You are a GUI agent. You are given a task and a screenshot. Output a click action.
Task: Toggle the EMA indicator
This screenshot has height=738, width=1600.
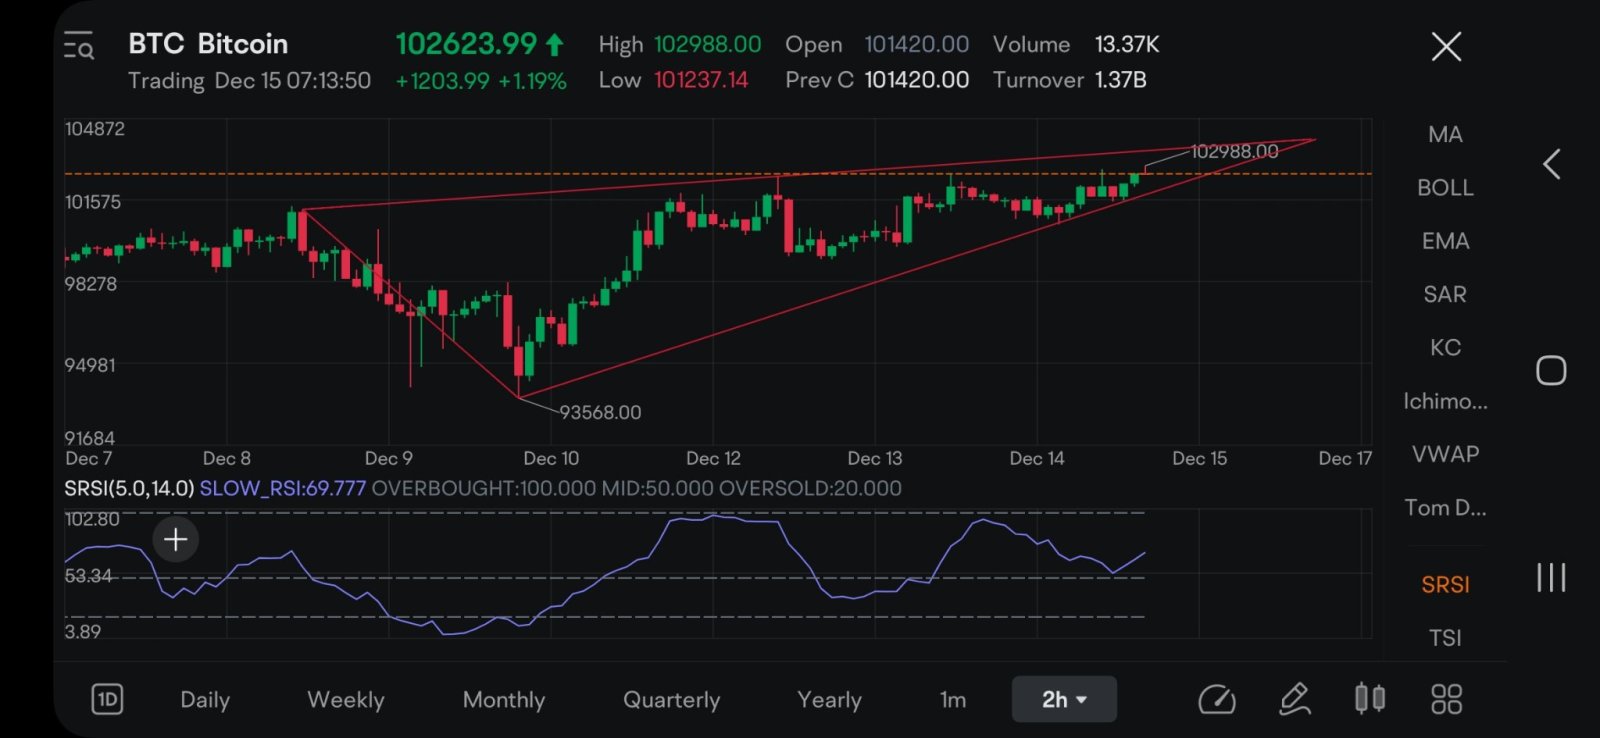pyautogui.click(x=1445, y=241)
